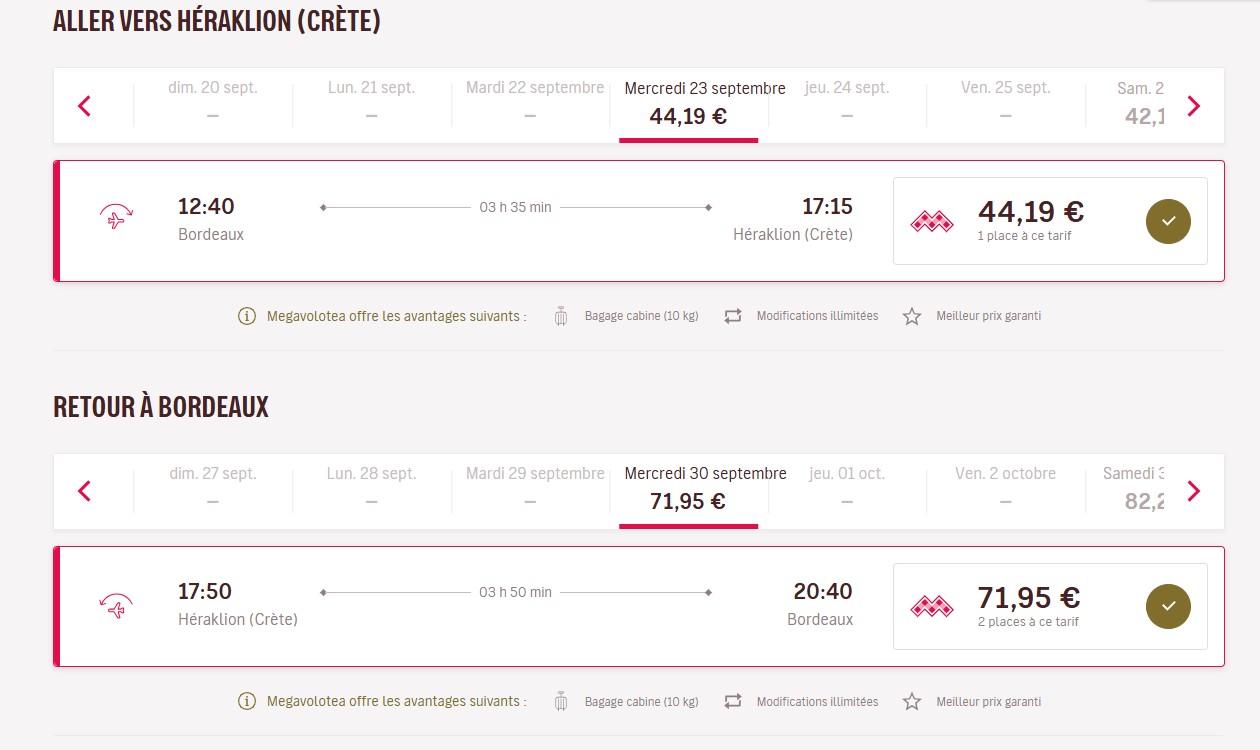The height and width of the screenshot is (750, 1260).
Task: Show later outbound dates with right arrow
Action: [x=1193, y=106]
